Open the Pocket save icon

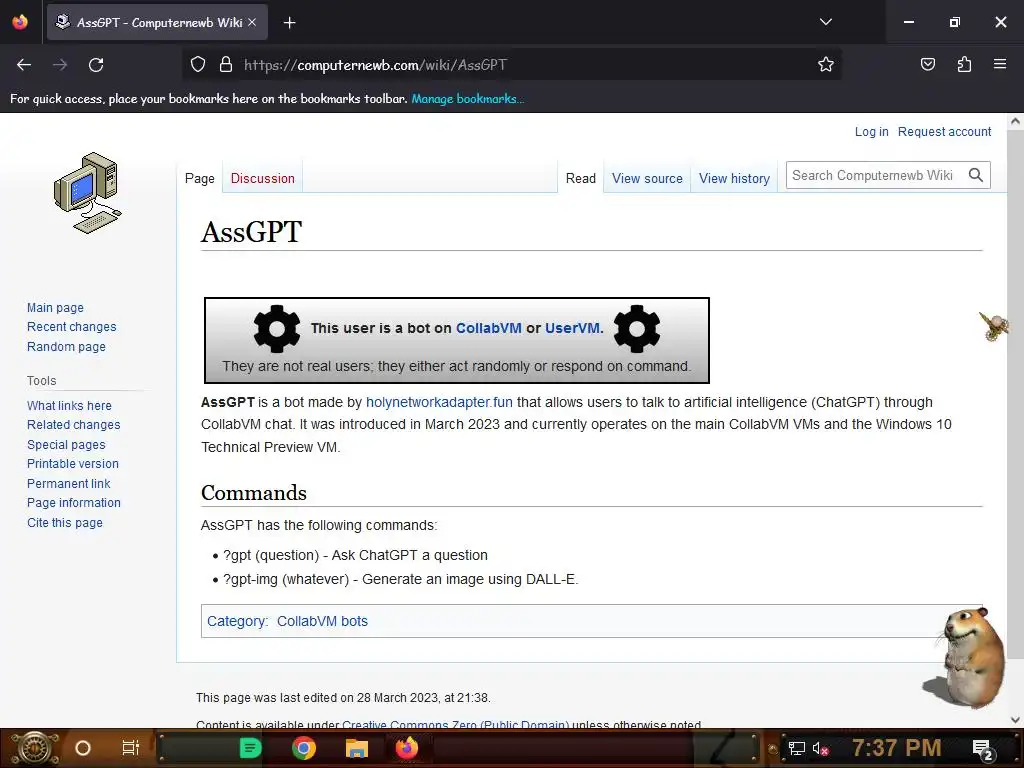coord(927,64)
